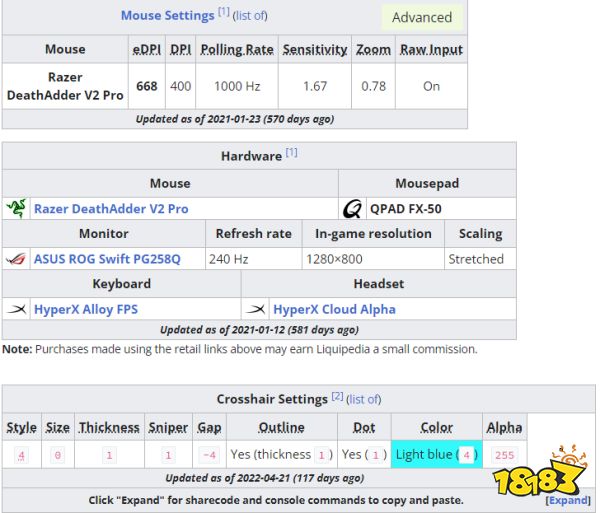The width and height of the screenshot is (600, 513).
Task: Click the Light blue color cell
Action: [x=436, y=454]
